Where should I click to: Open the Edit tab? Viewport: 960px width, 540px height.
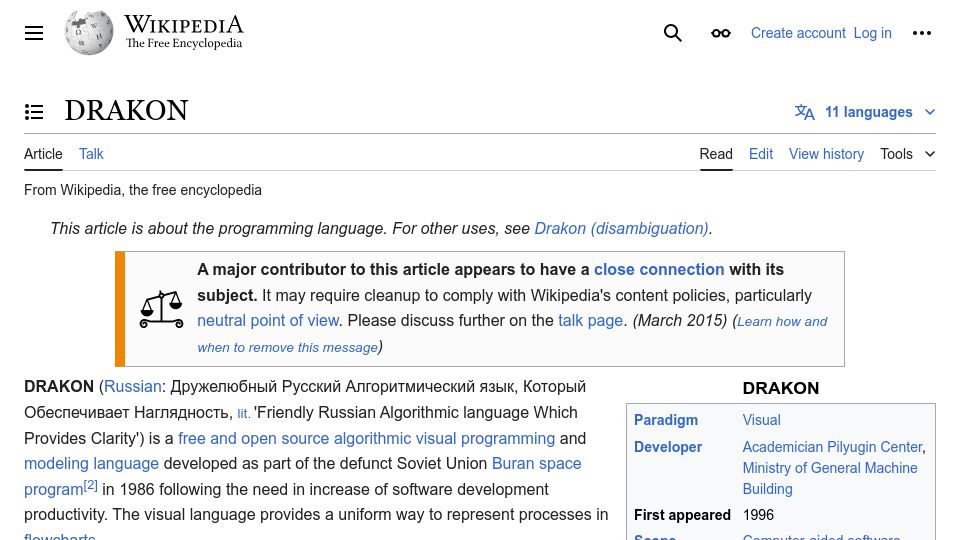point(760,154)
